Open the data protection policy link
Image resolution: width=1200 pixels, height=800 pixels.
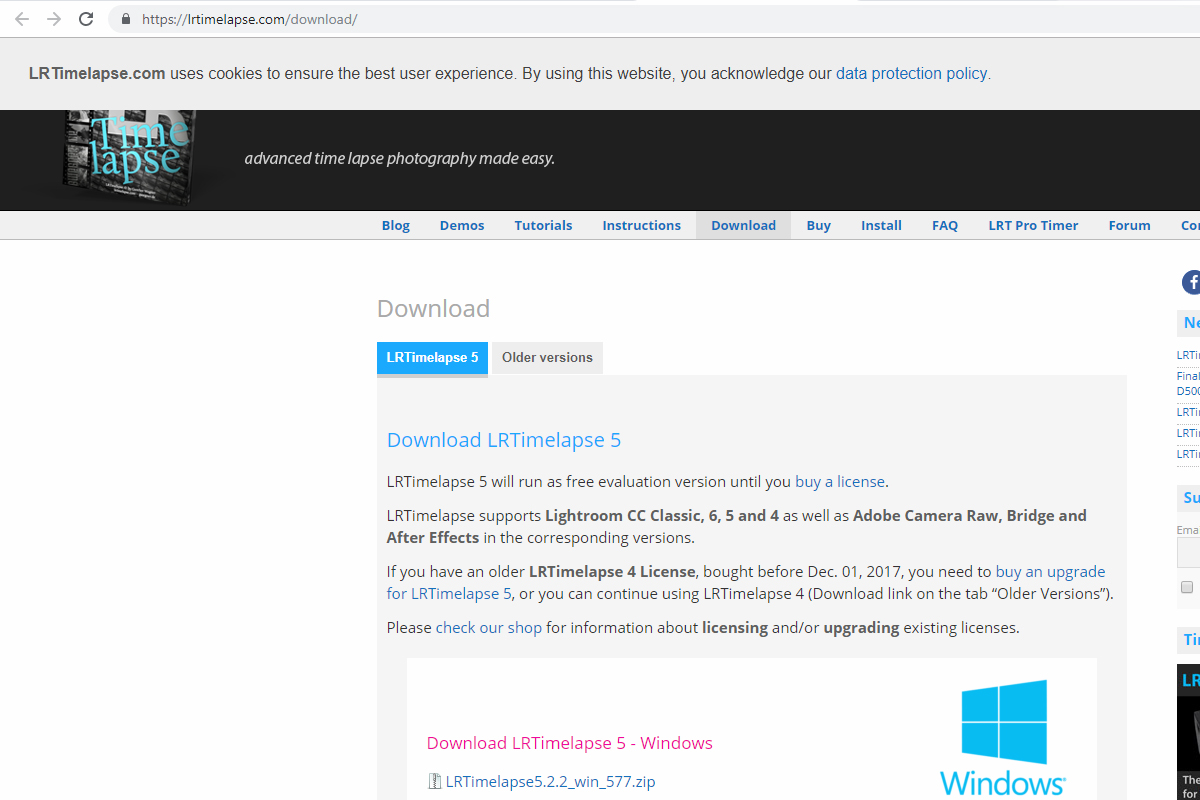(911, 73)
